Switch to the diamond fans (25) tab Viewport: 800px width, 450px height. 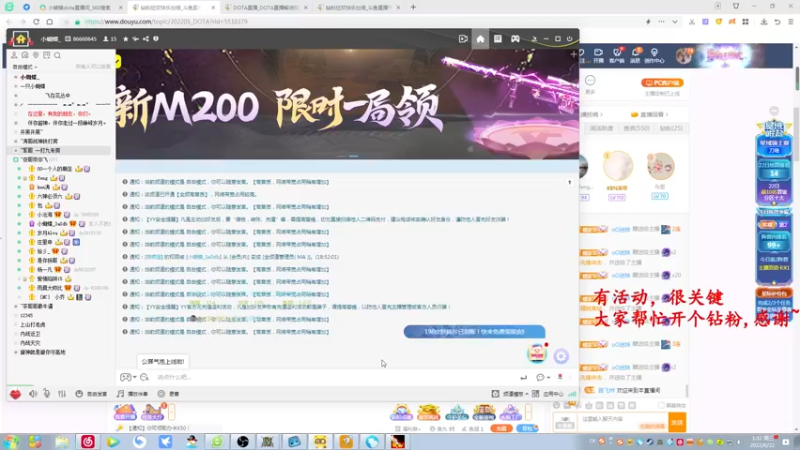[x=671, y=128]
